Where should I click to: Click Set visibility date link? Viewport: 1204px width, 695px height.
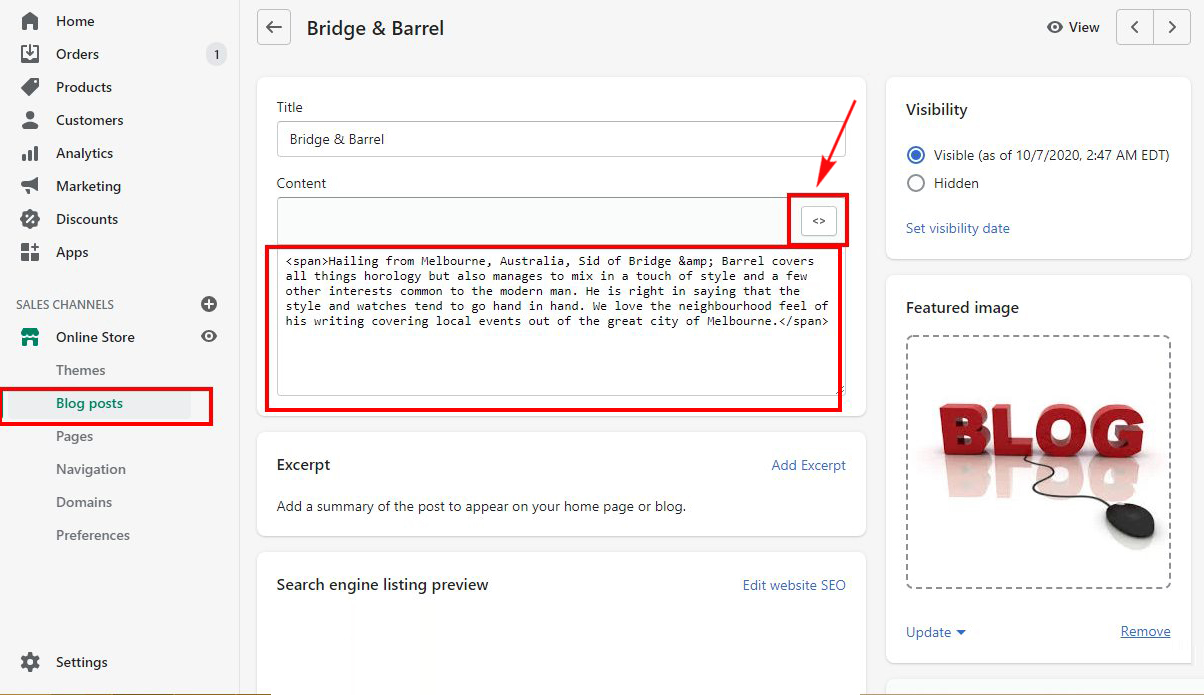coord(957,228)
